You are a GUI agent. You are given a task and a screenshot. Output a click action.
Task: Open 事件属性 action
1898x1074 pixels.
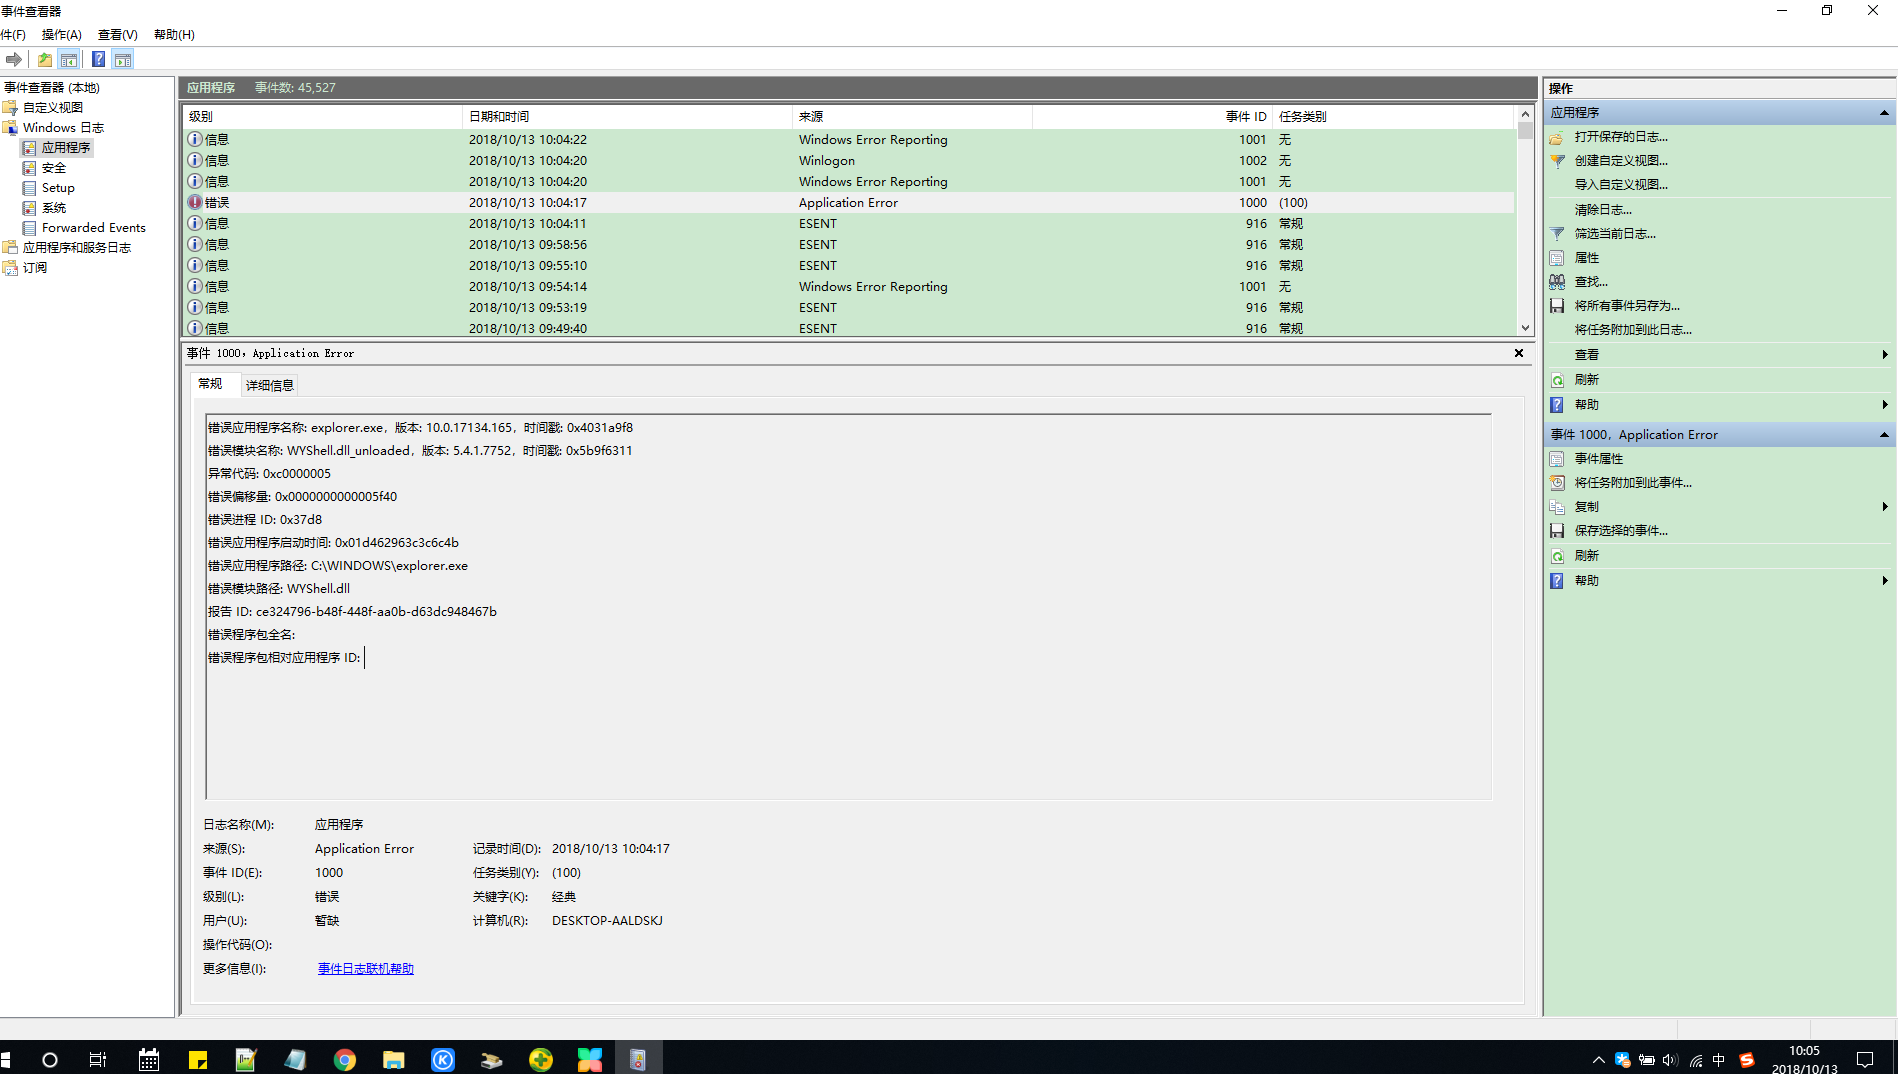[1599, 459]
